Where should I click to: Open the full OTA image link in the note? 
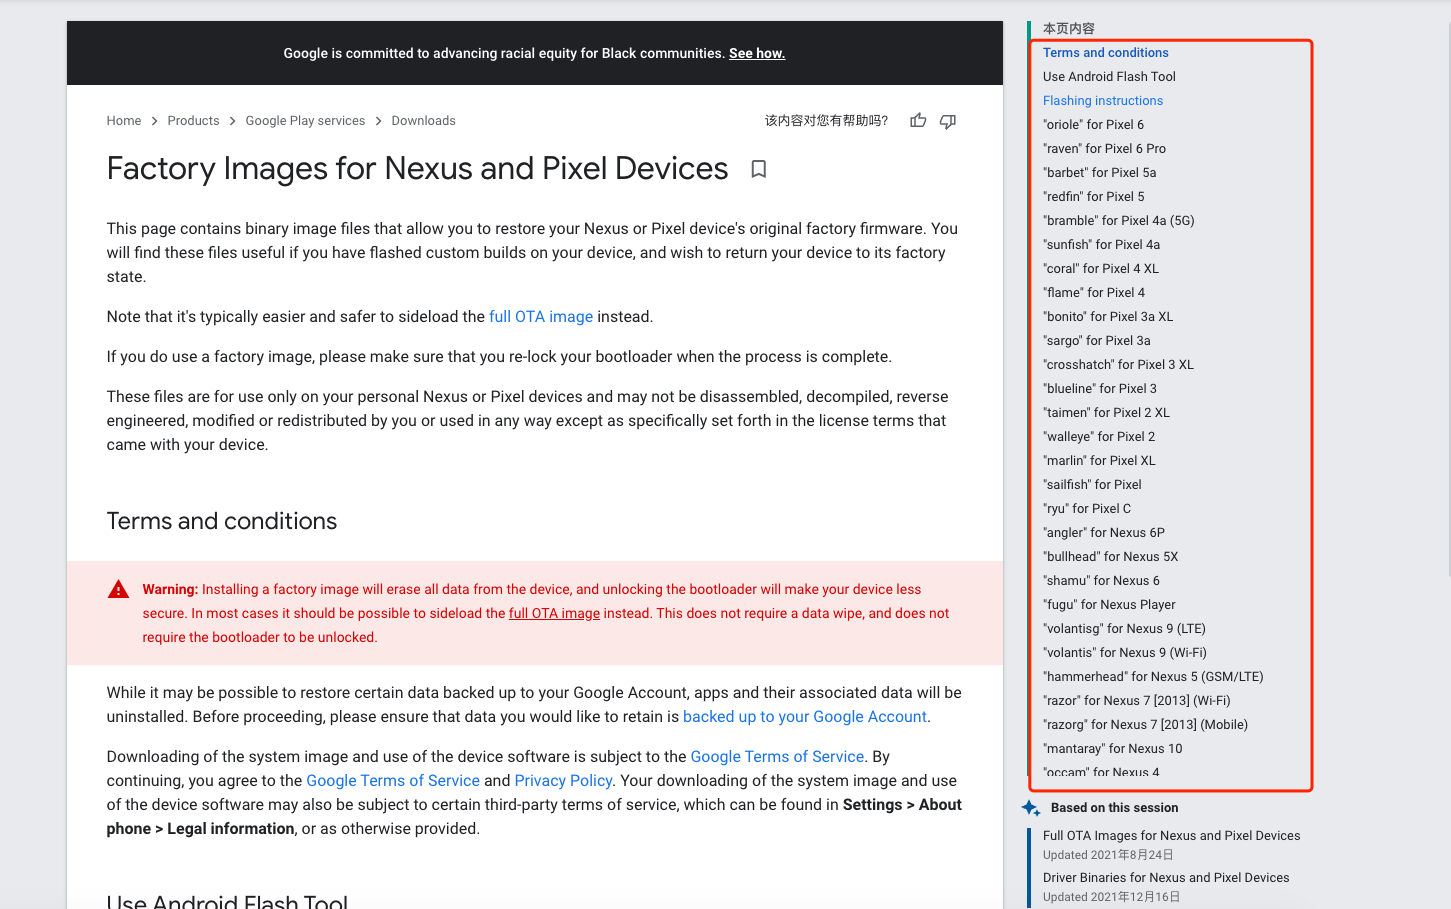tap(541, 317)
